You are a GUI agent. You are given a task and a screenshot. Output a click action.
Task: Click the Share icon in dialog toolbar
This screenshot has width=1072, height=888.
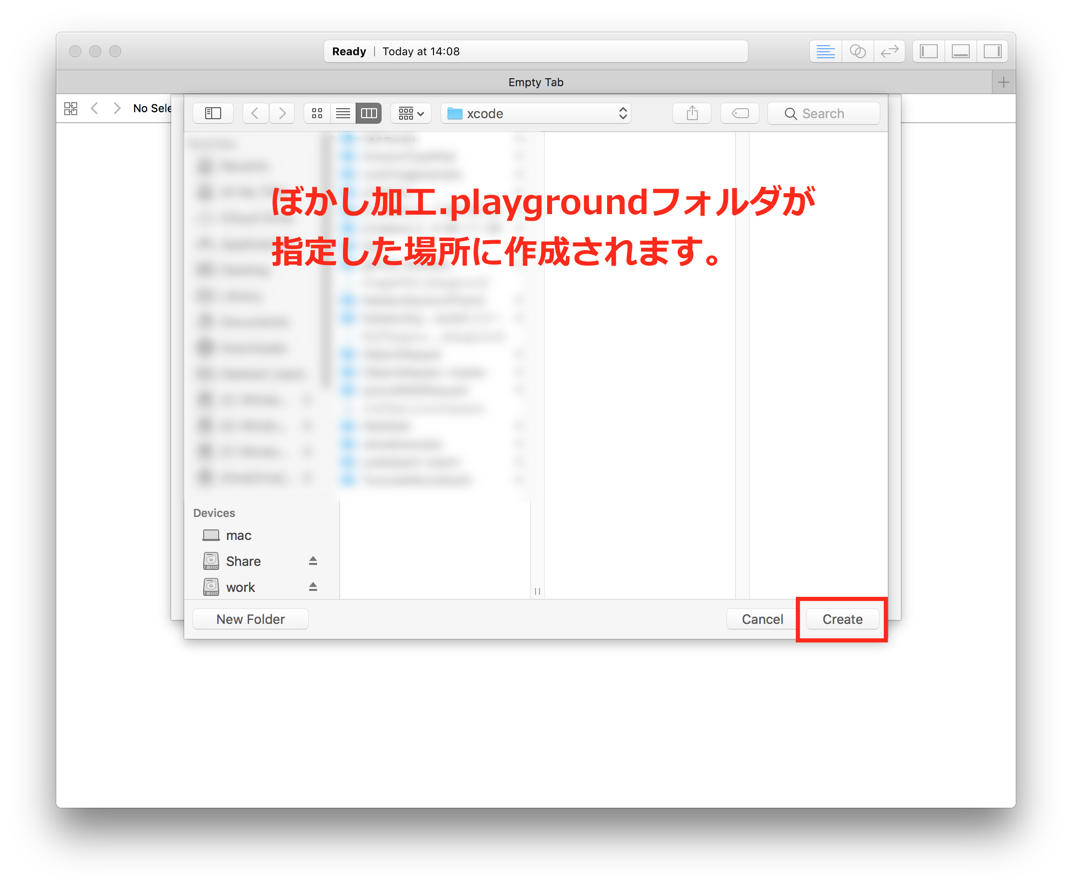(x=692, y=113)
